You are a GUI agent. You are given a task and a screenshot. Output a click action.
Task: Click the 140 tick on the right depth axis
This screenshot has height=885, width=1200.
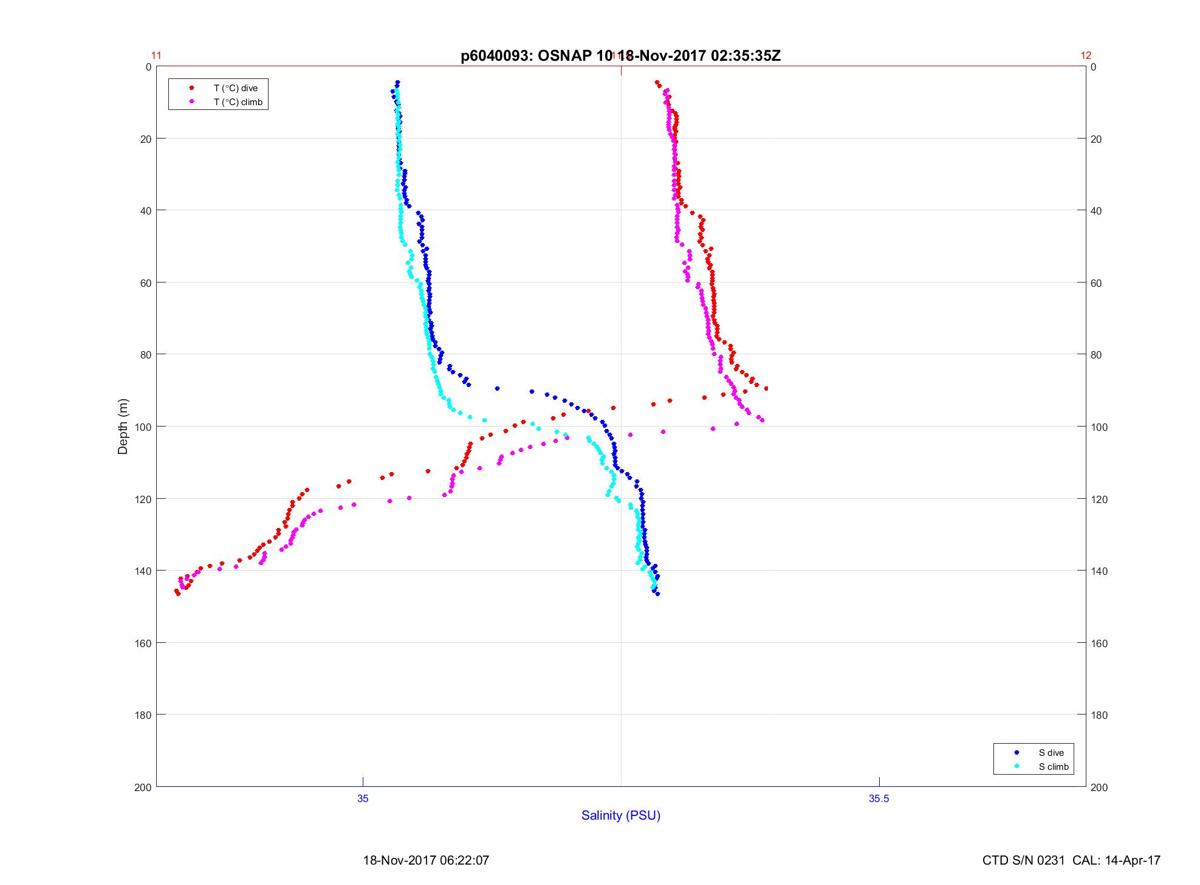(1100, 571)
